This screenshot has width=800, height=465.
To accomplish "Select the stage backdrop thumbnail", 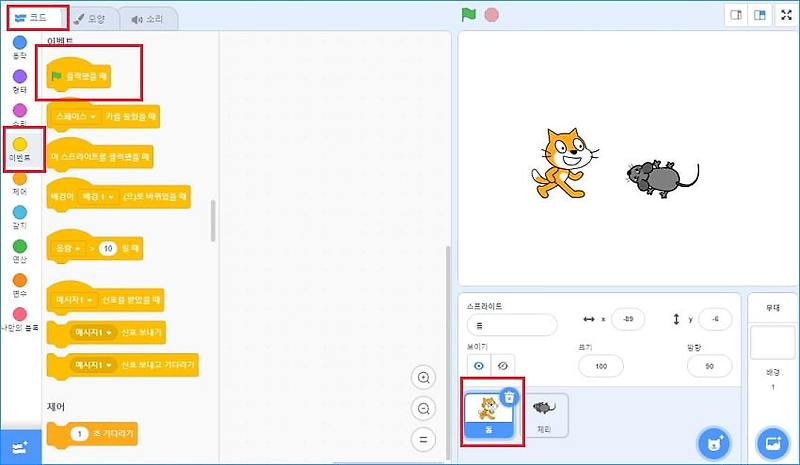I will (772, 343).
